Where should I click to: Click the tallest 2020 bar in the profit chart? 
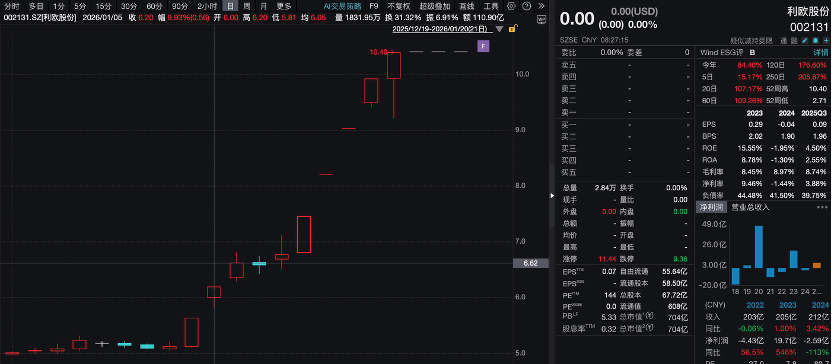758,247
